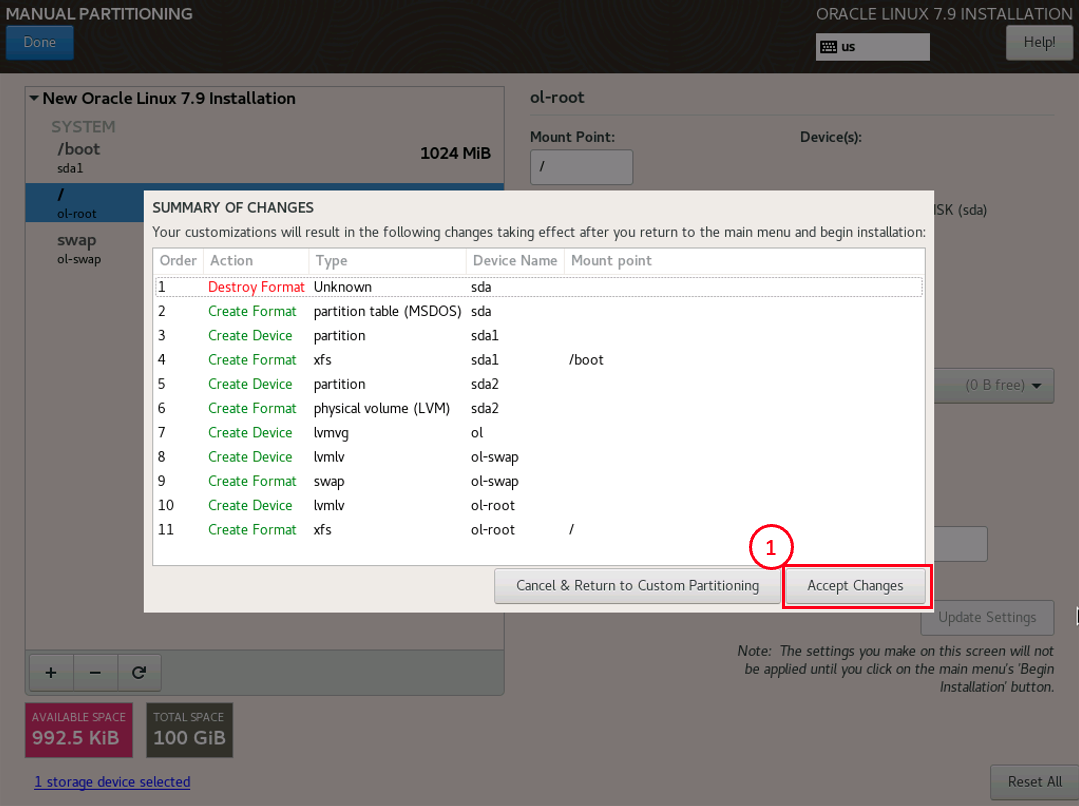
Task: Click the remove mount point minus icon
Action: click(x=95, y=672)
